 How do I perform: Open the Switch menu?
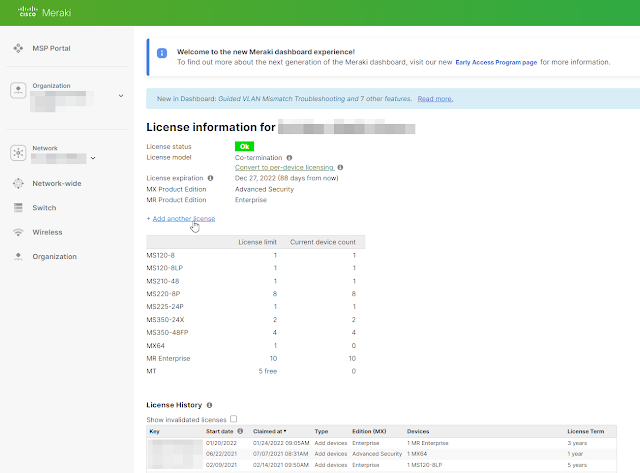pos(44,208)
